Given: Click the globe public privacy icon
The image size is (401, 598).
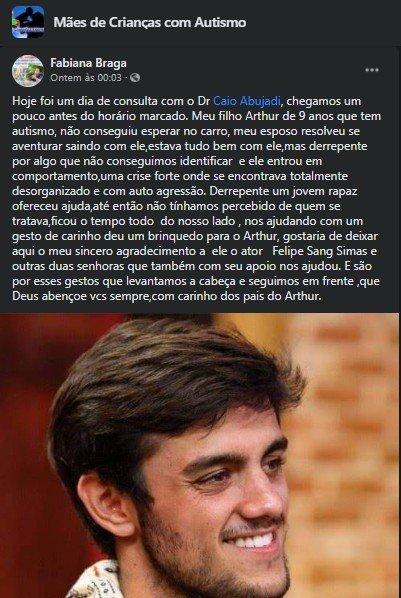Looking at the screenshot, I should pos(135,78).
